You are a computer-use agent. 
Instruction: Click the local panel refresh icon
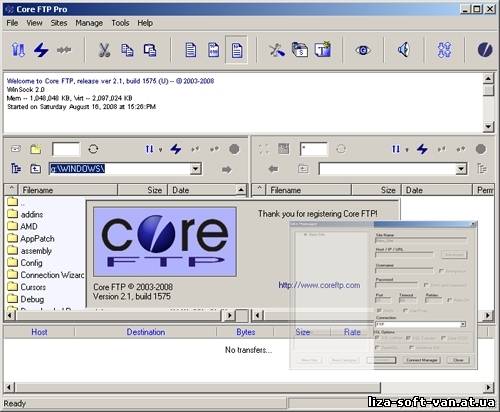coord(93,149)
